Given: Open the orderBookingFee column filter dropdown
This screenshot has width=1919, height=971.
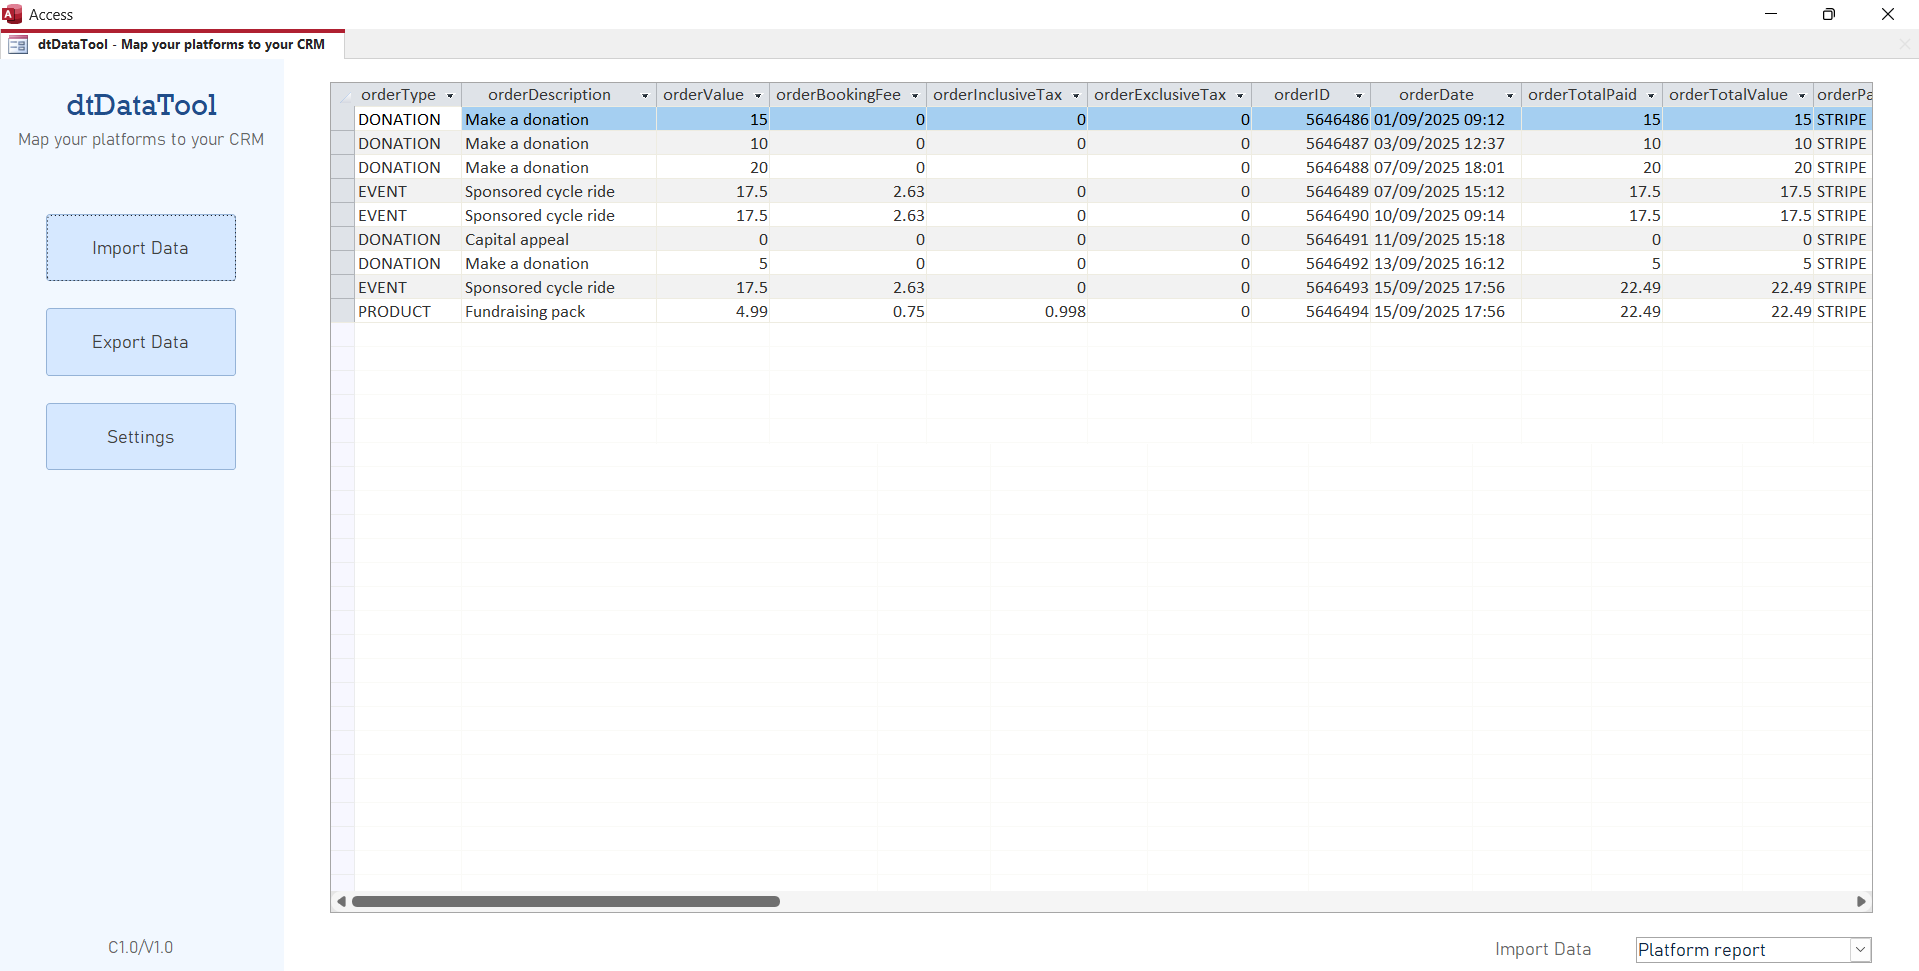Looking at the screenshot, I should pos(915,96).
